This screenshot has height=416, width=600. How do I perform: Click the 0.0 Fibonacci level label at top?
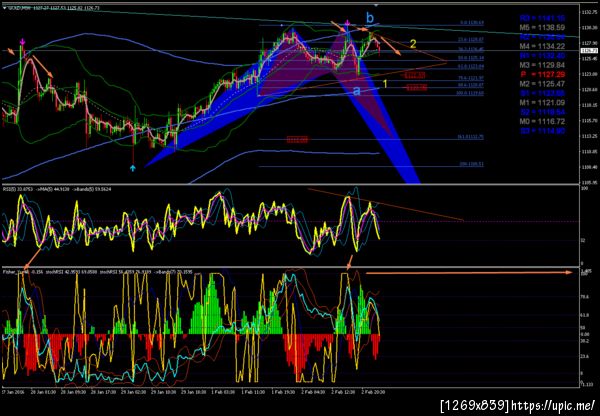471,23
